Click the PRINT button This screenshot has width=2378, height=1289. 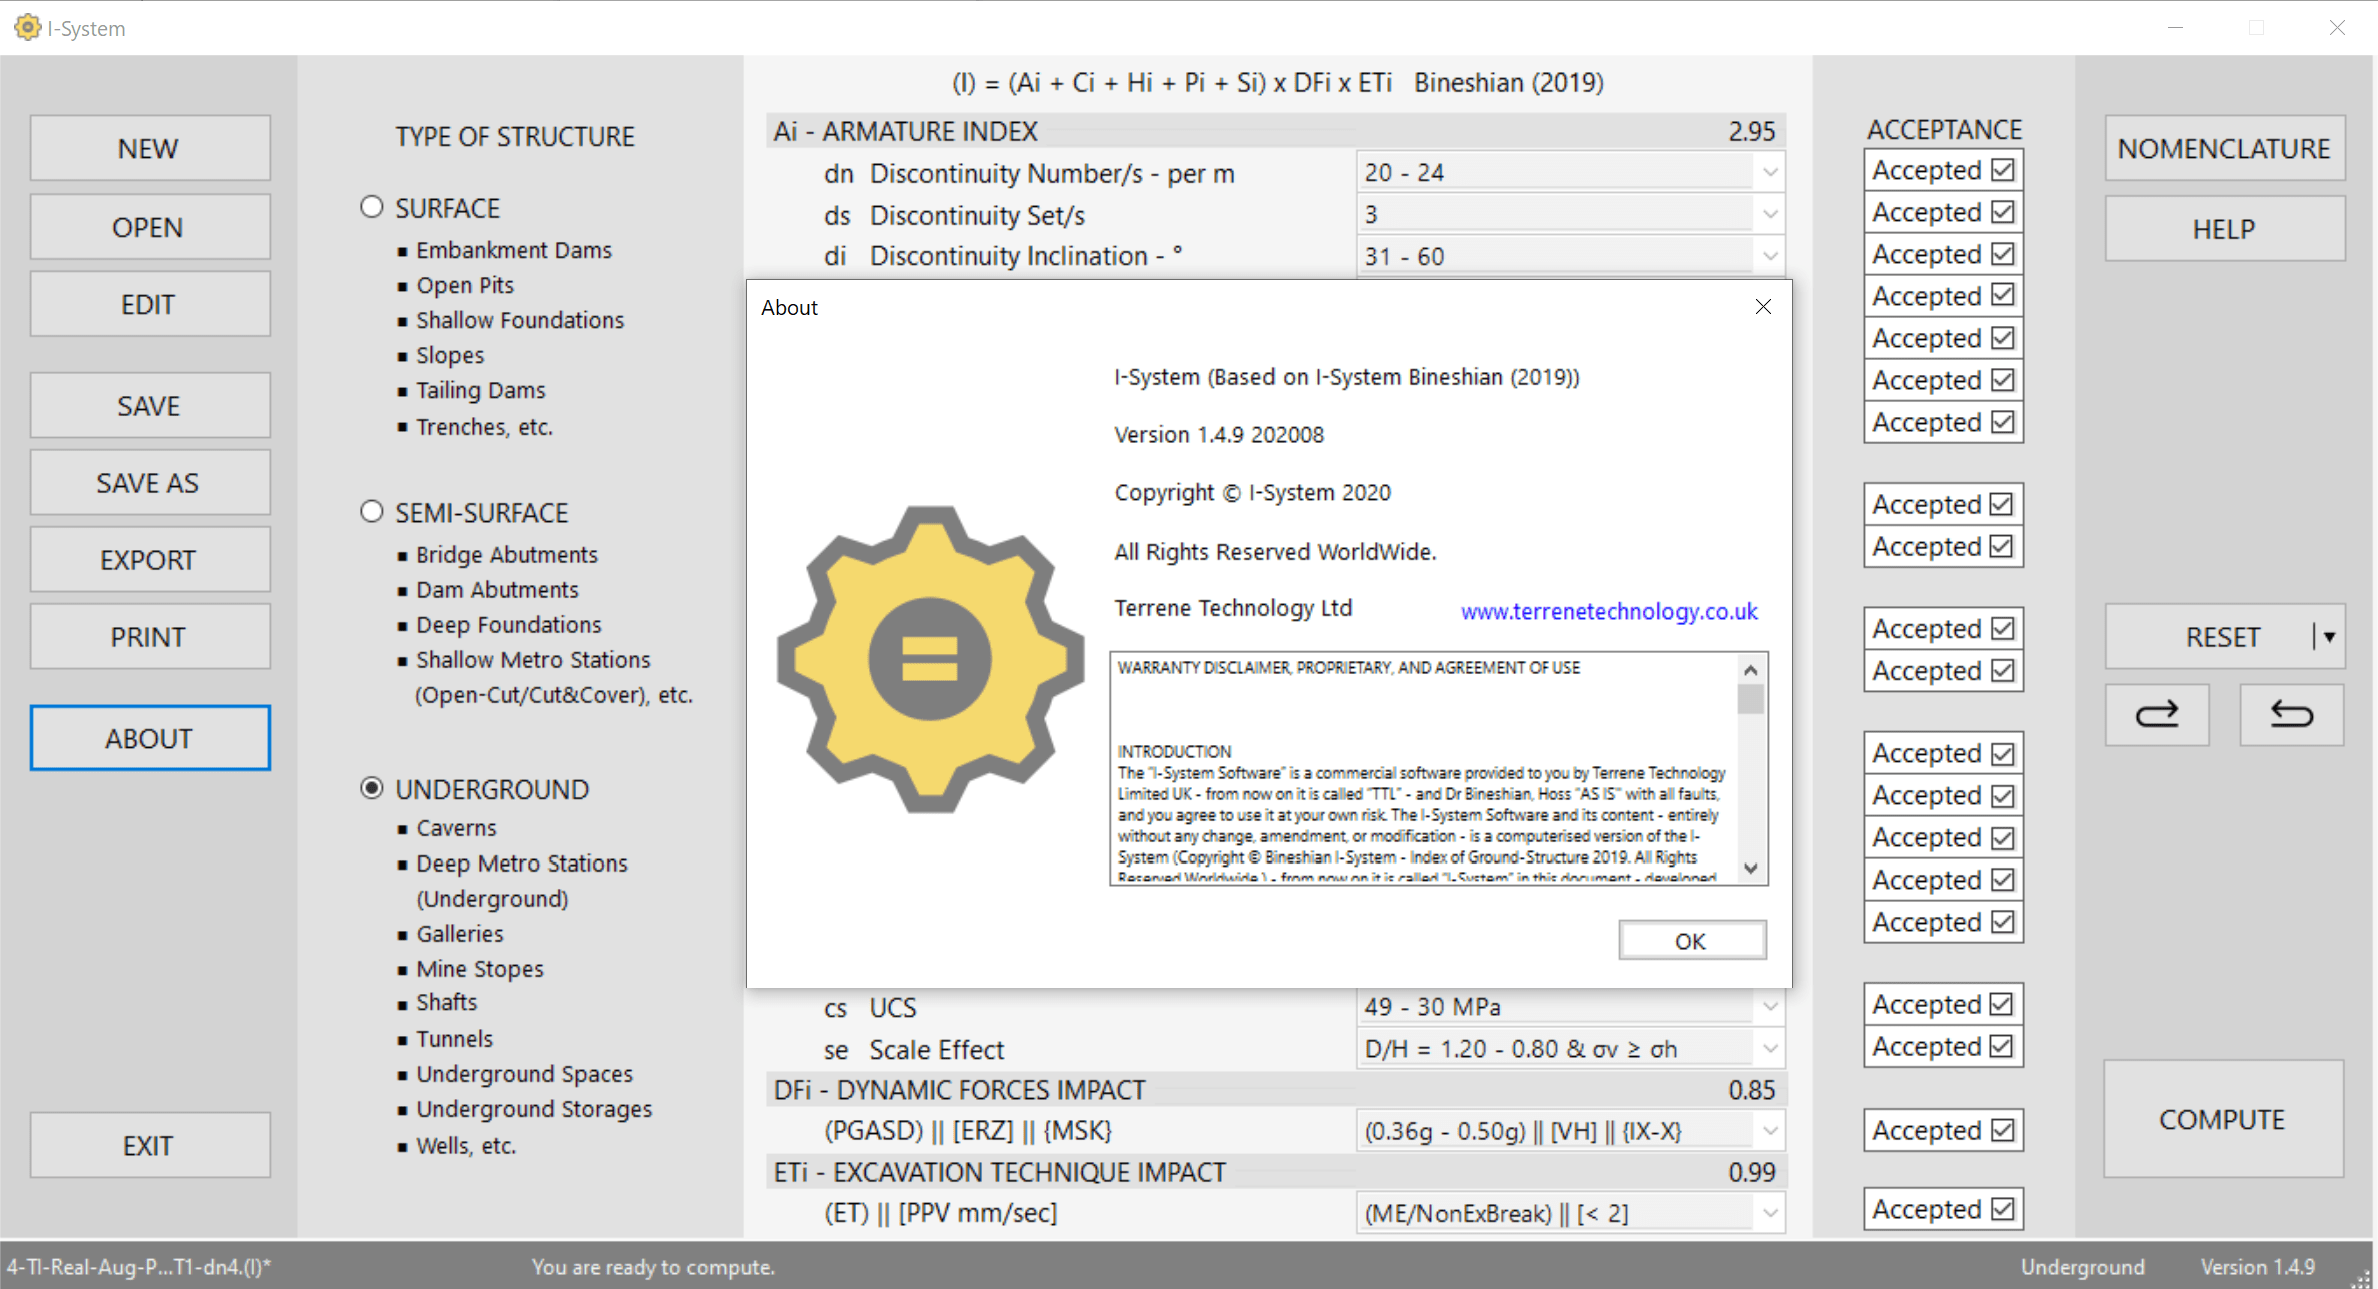[x=149, y=637]
